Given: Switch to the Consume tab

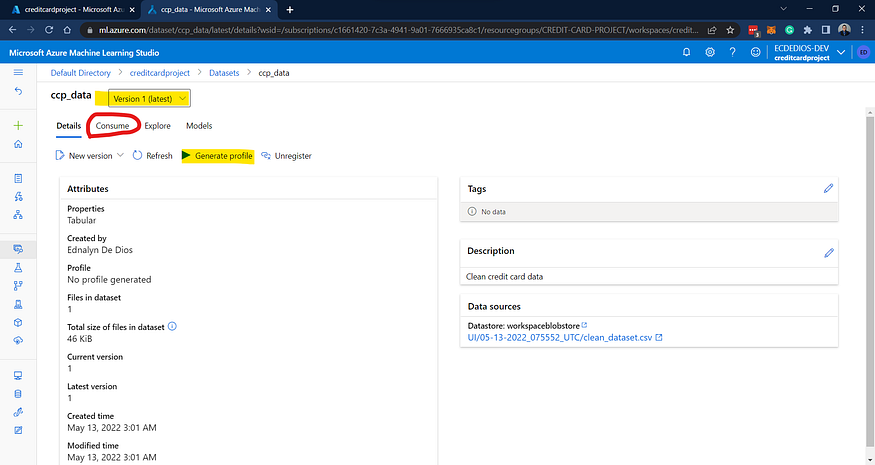Looking at the screenshot, I should pos(112,126).
